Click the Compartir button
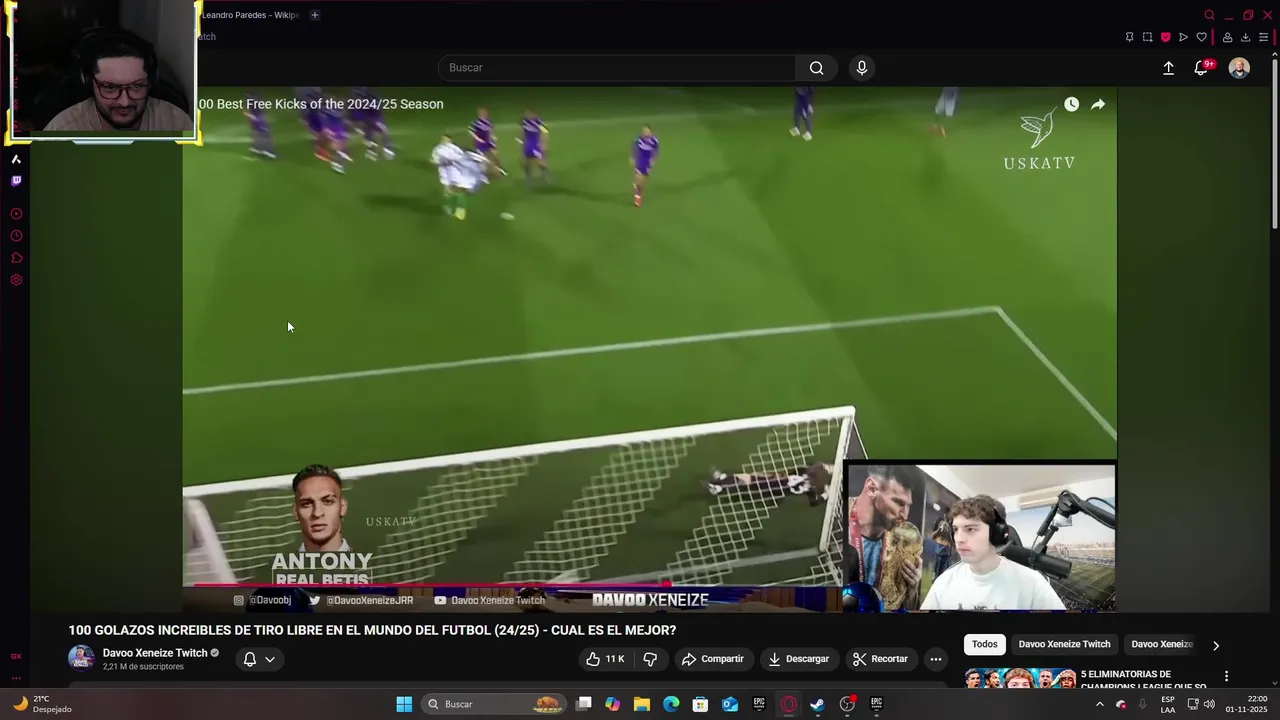The image size is (1280, 720). click(713, 659)
